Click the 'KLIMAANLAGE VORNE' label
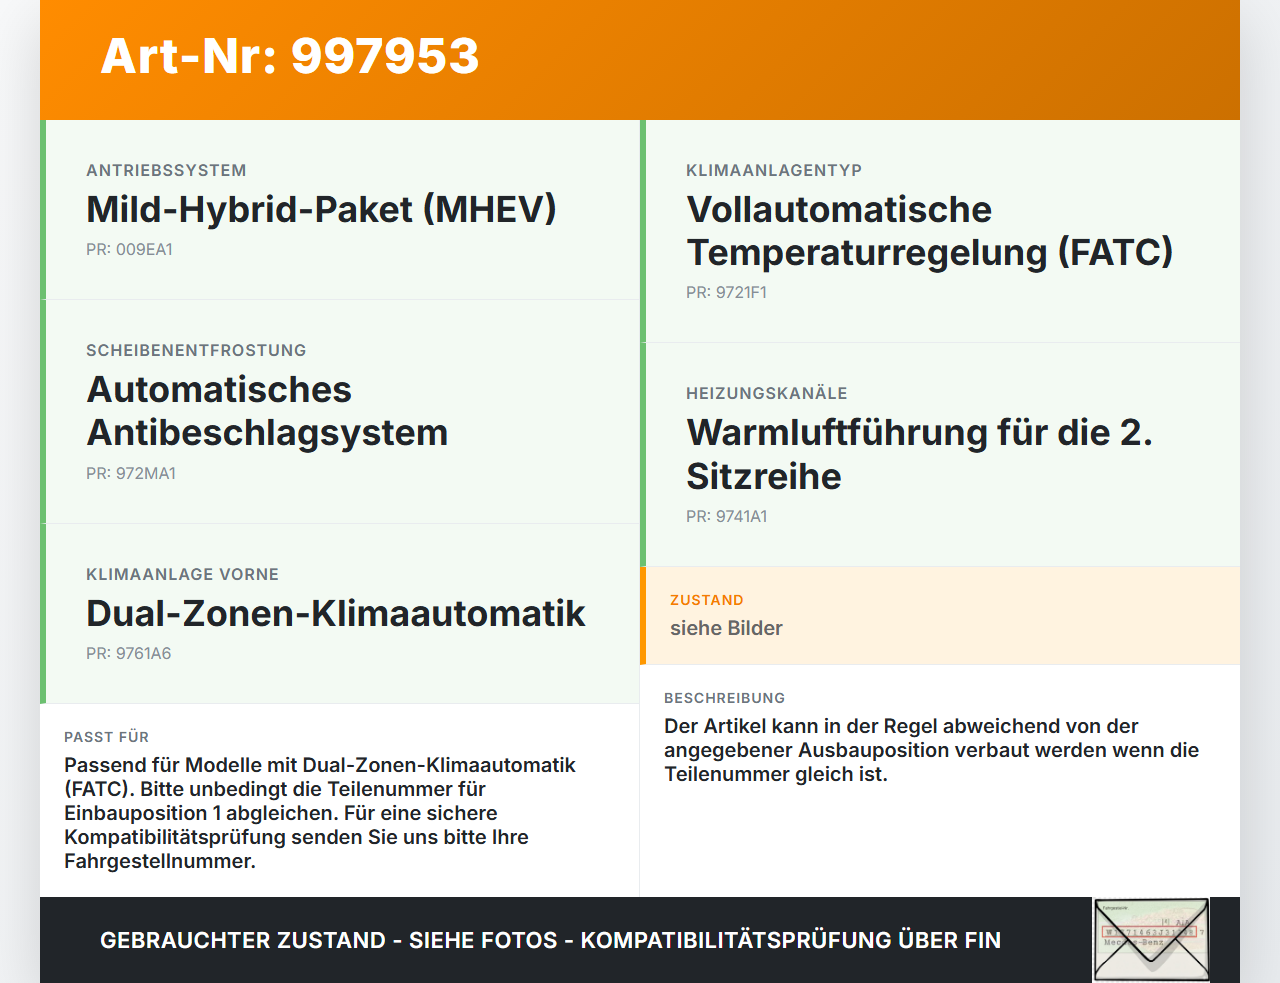 [182, 575]
